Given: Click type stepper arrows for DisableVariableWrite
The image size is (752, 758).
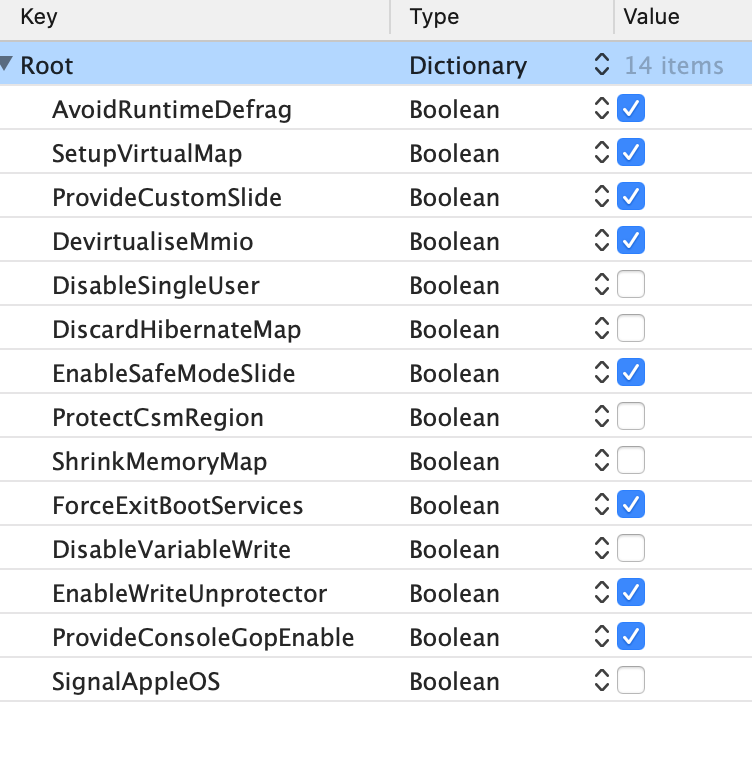Looking at the screenshot, I should click(601, 549).
